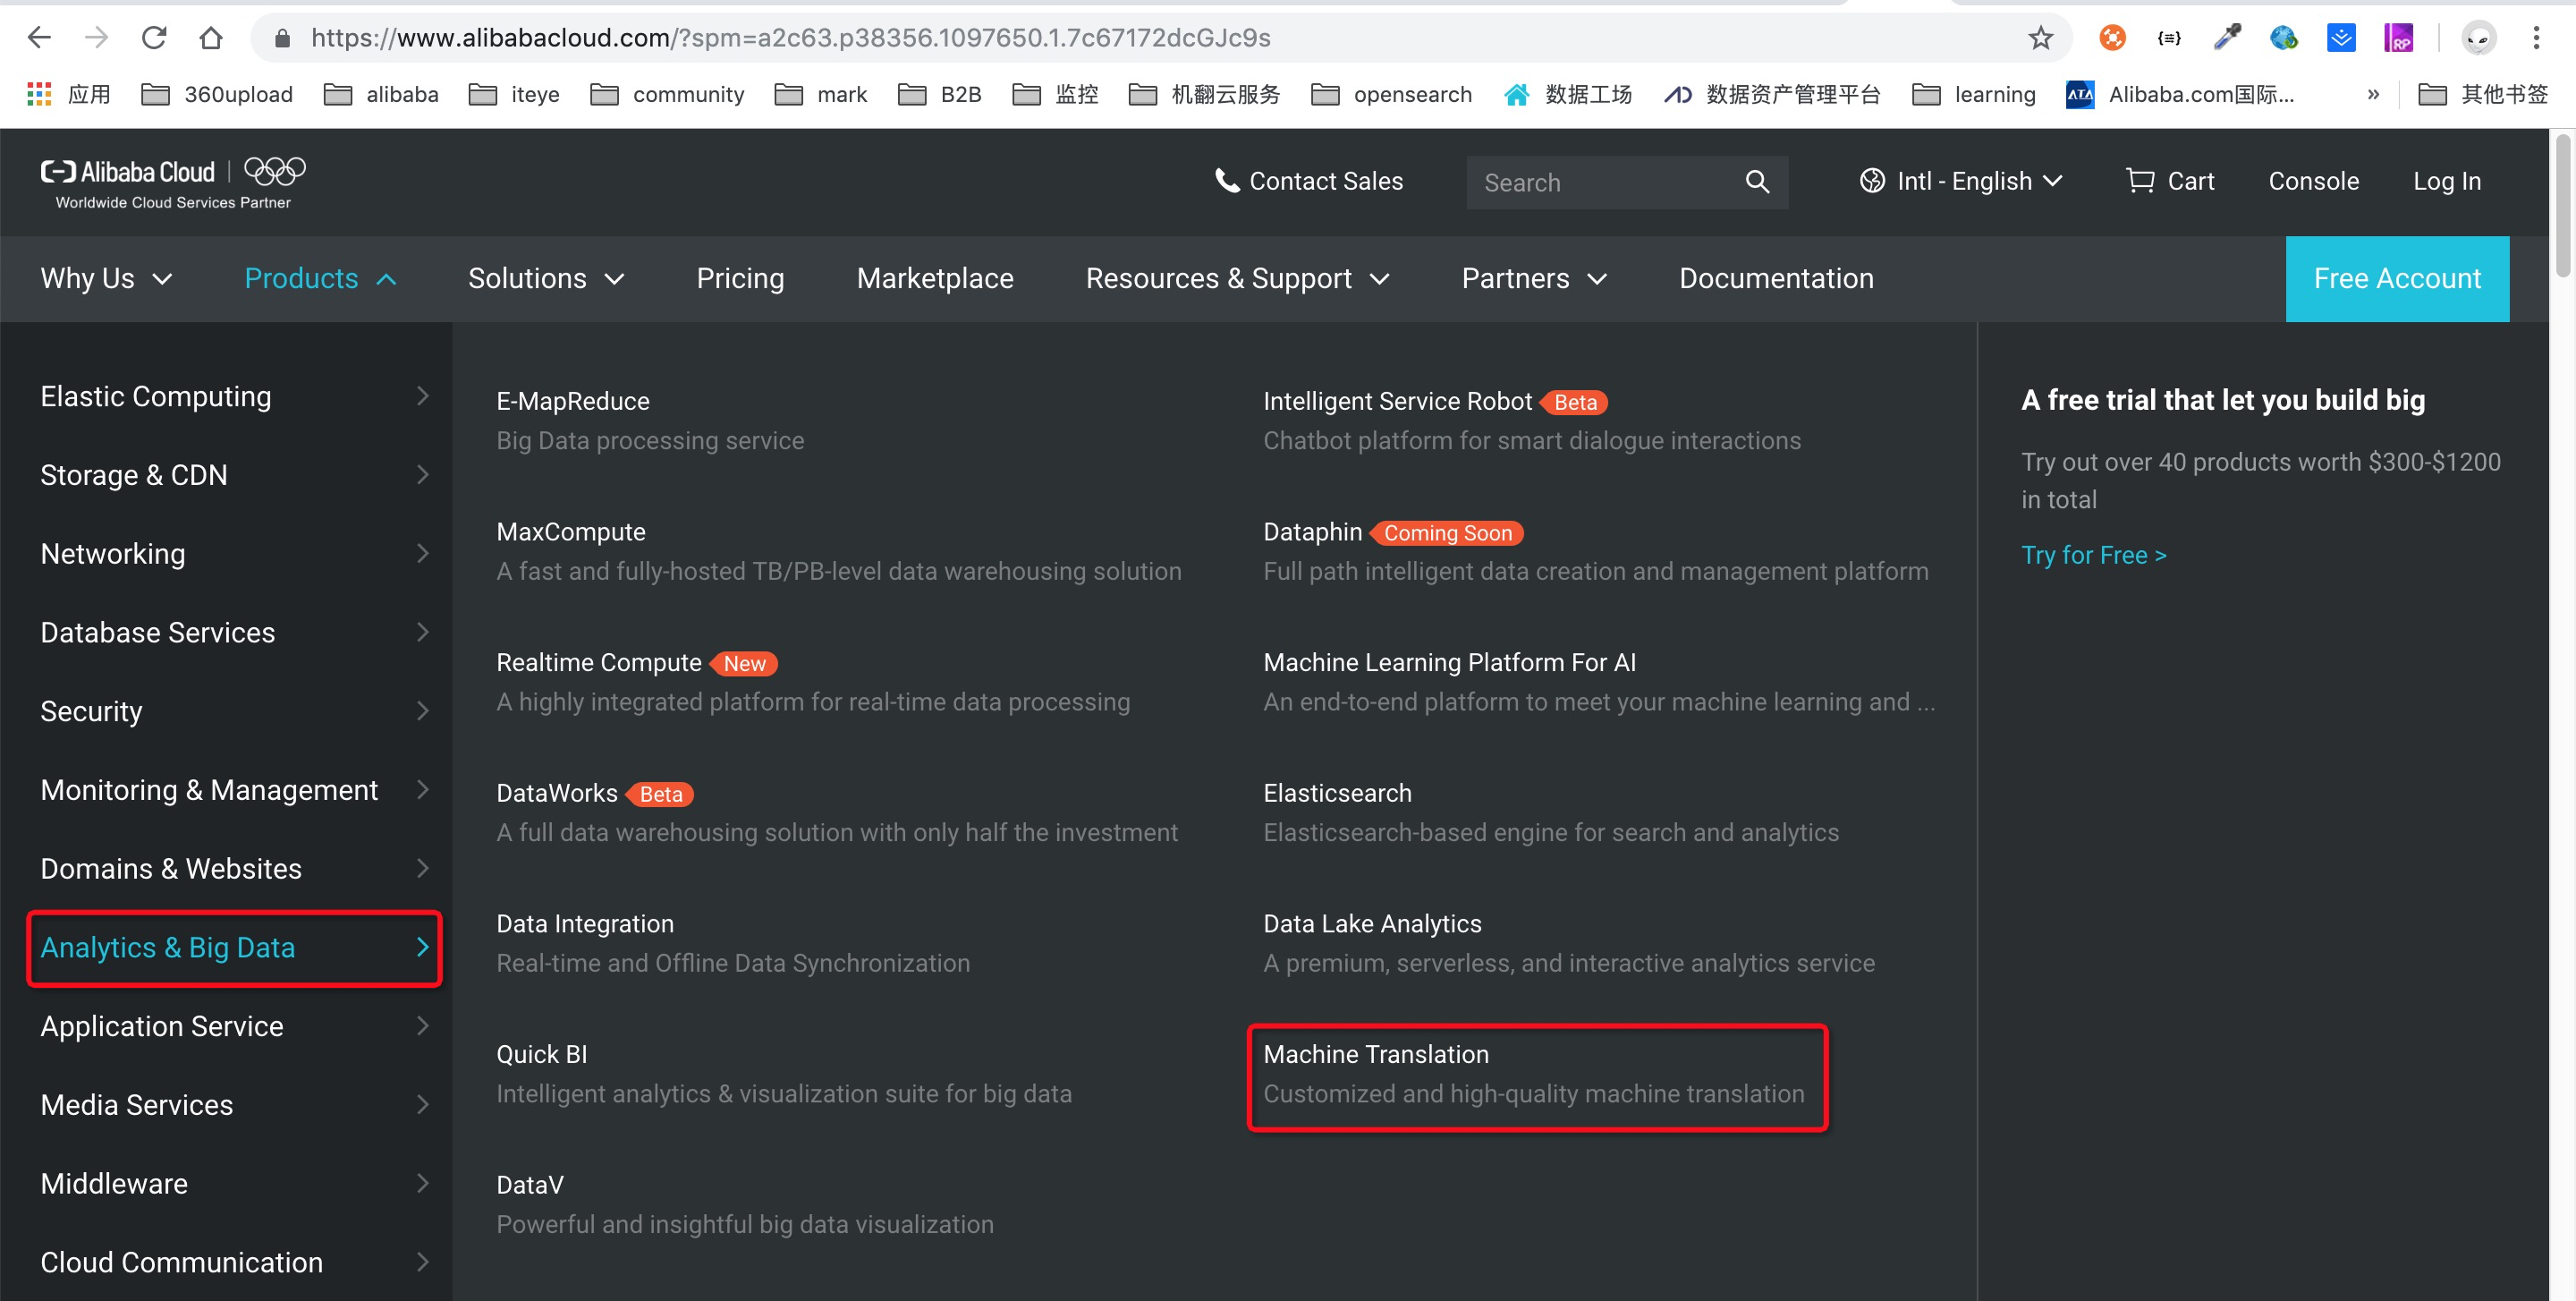Expand the Why Us menu
The width and height of the screenshot is (2576, 1301).
pyautogui.click(x=106, y=278)
